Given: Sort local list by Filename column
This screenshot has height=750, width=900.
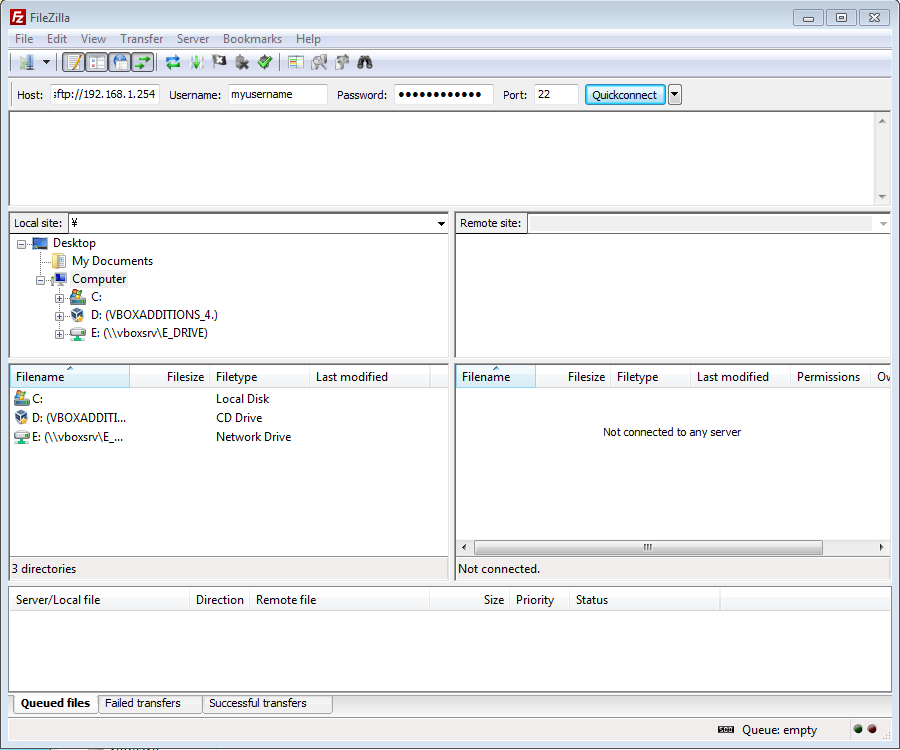Looking at the screenshot, I should tap(70, 376).
